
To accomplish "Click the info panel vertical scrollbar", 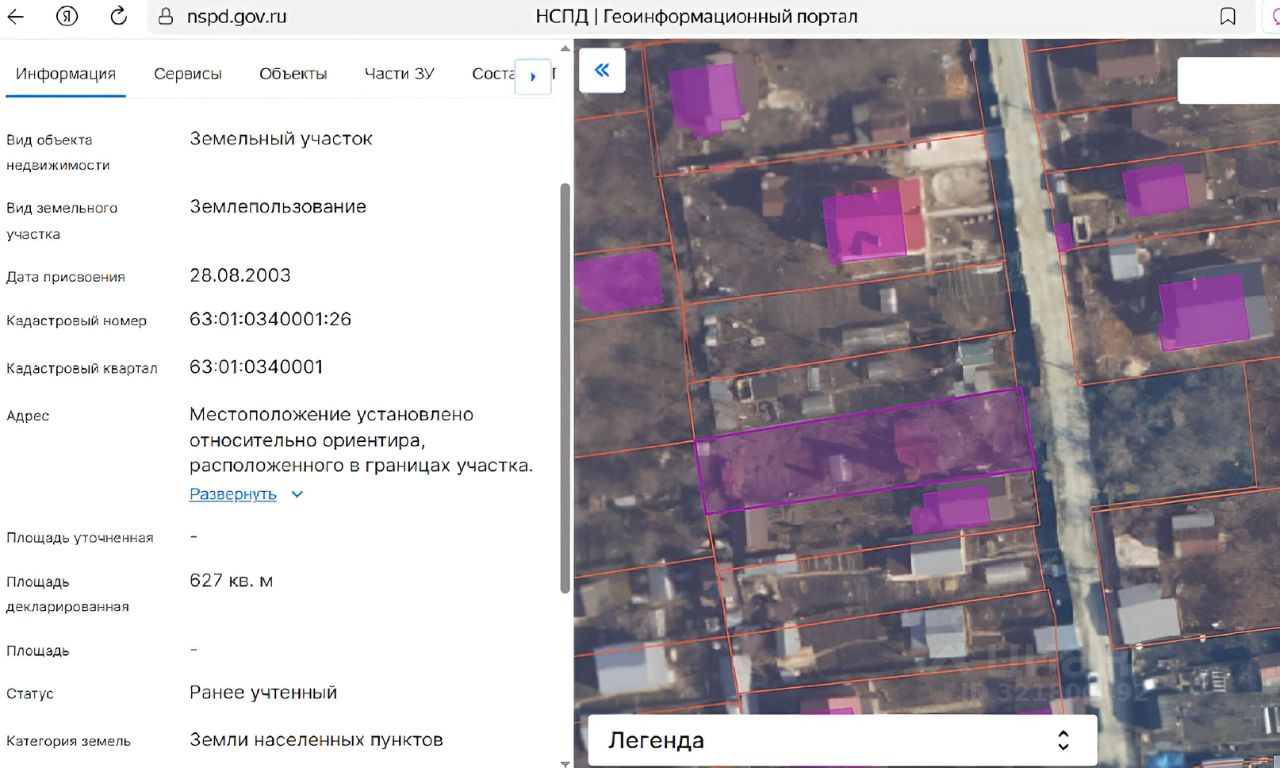I will (x=565, y=387).
